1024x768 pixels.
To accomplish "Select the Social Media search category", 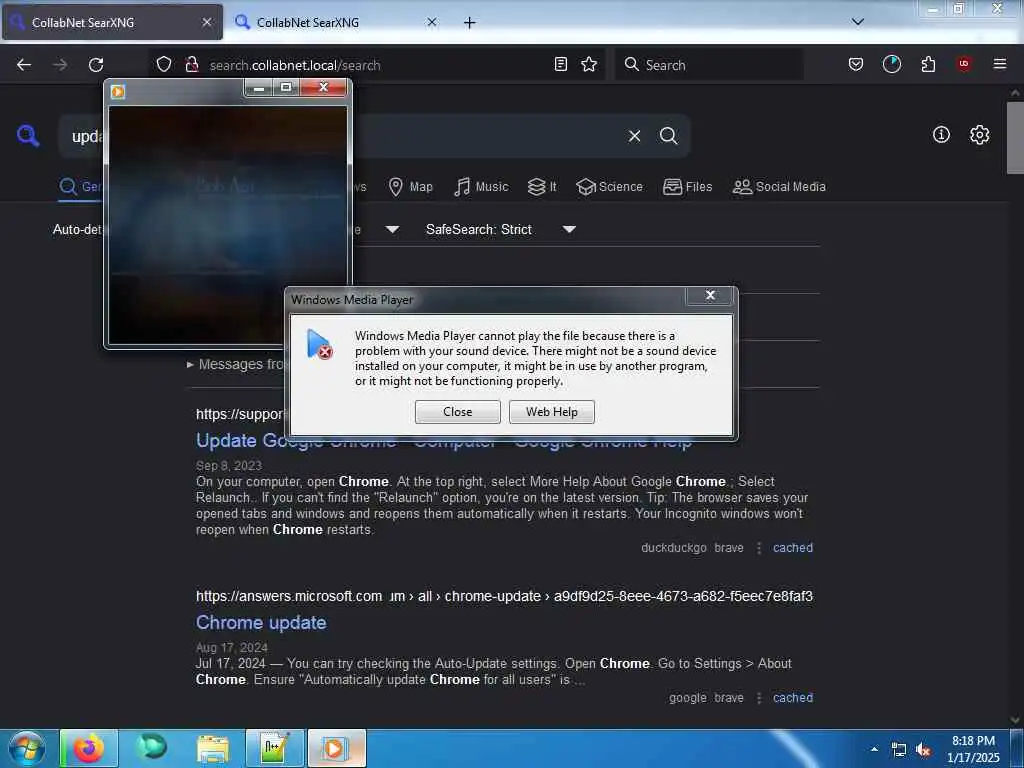I will click(779, 187).
